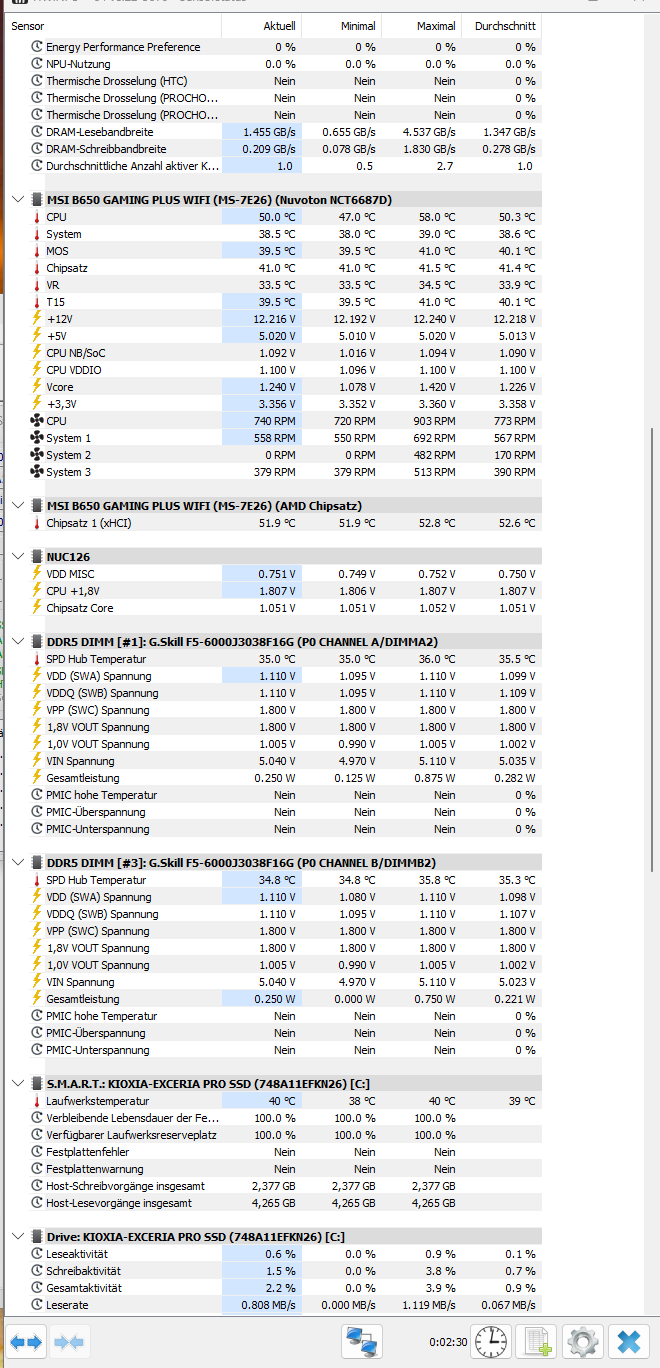Click the 1.455 GB/s current value cell
This screenshot has height=1368, width=660.
click(x=261, y=132)
